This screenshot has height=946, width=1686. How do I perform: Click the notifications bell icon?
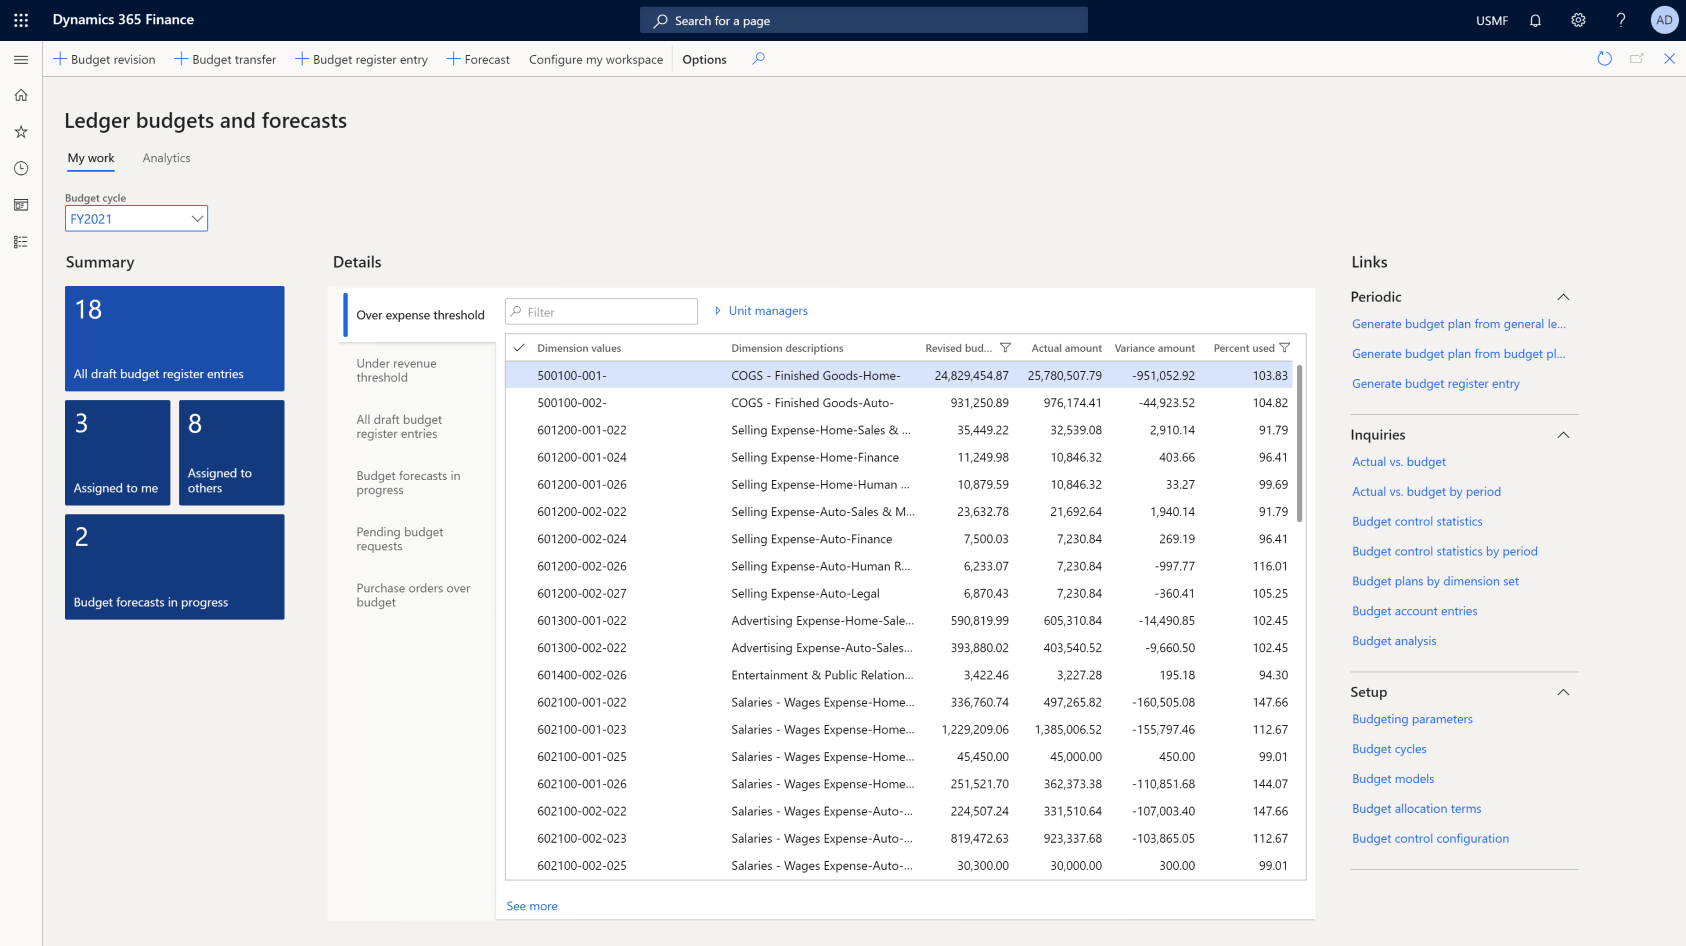click(x=1535, y=20)
